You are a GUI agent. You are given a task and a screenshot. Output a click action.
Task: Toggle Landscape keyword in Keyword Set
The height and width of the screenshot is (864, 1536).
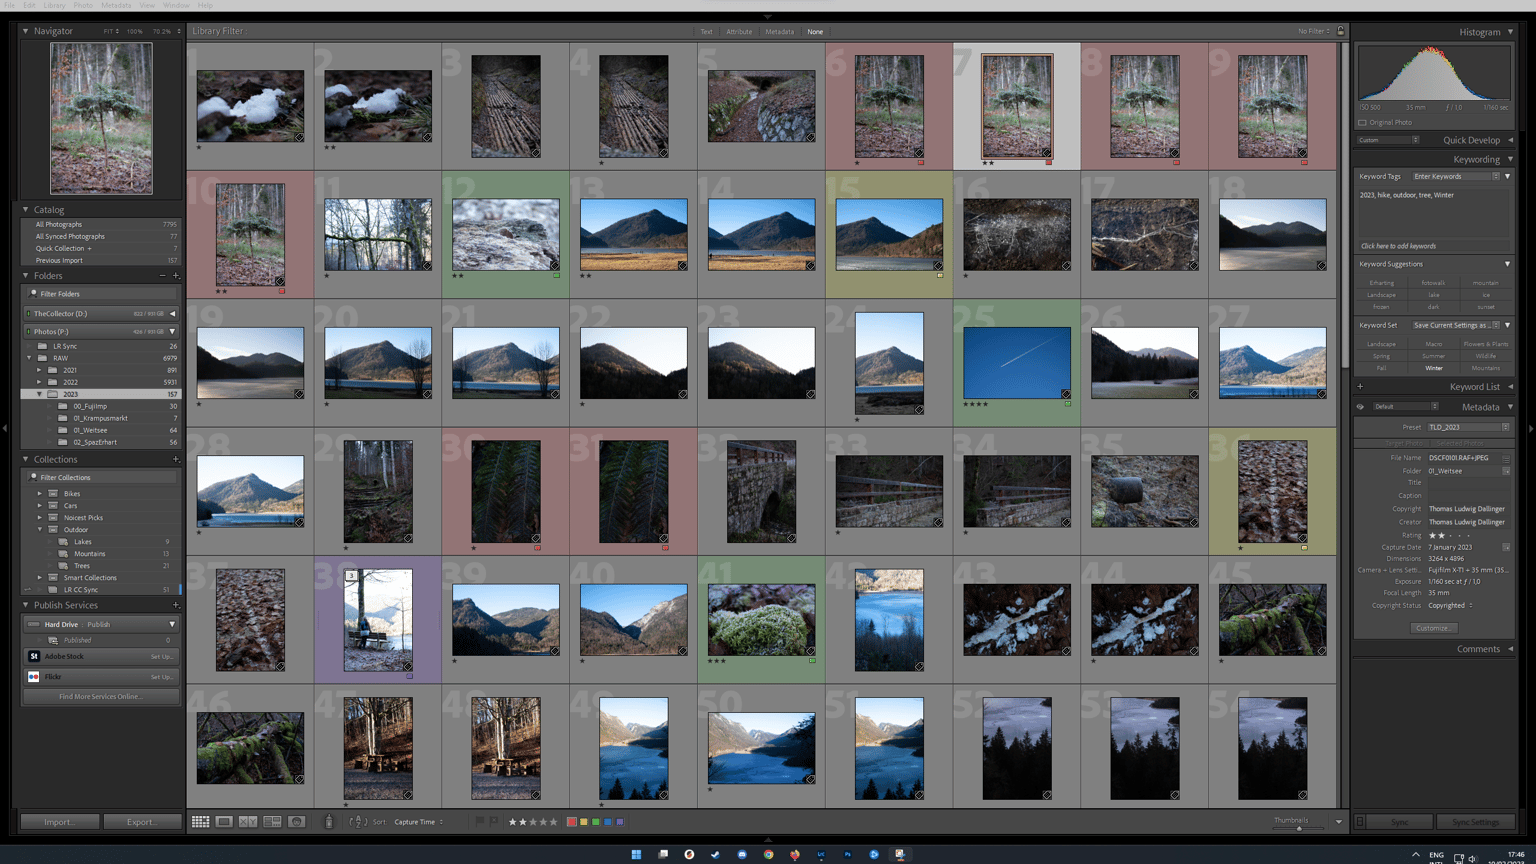(x=1381, y=344)
